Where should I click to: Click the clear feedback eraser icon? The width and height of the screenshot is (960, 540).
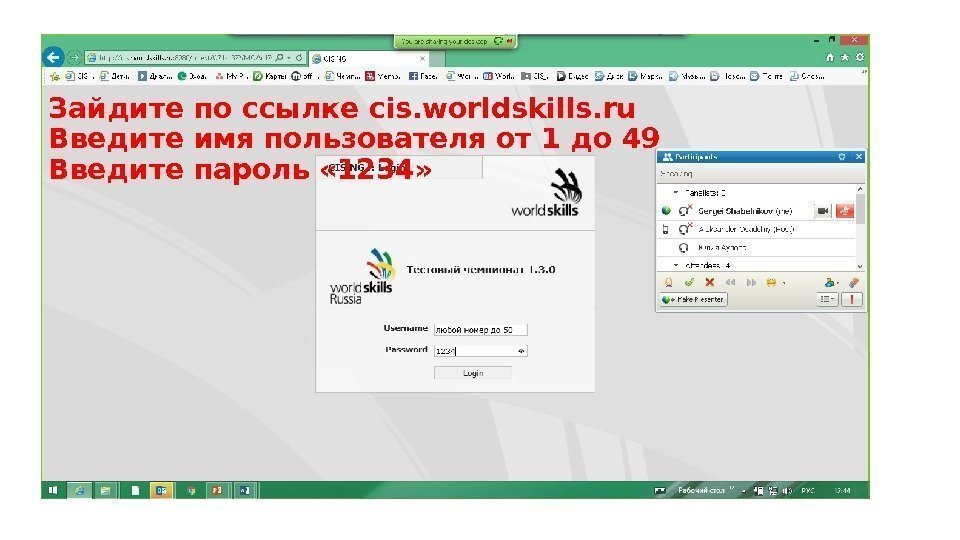tap(853, 282)
